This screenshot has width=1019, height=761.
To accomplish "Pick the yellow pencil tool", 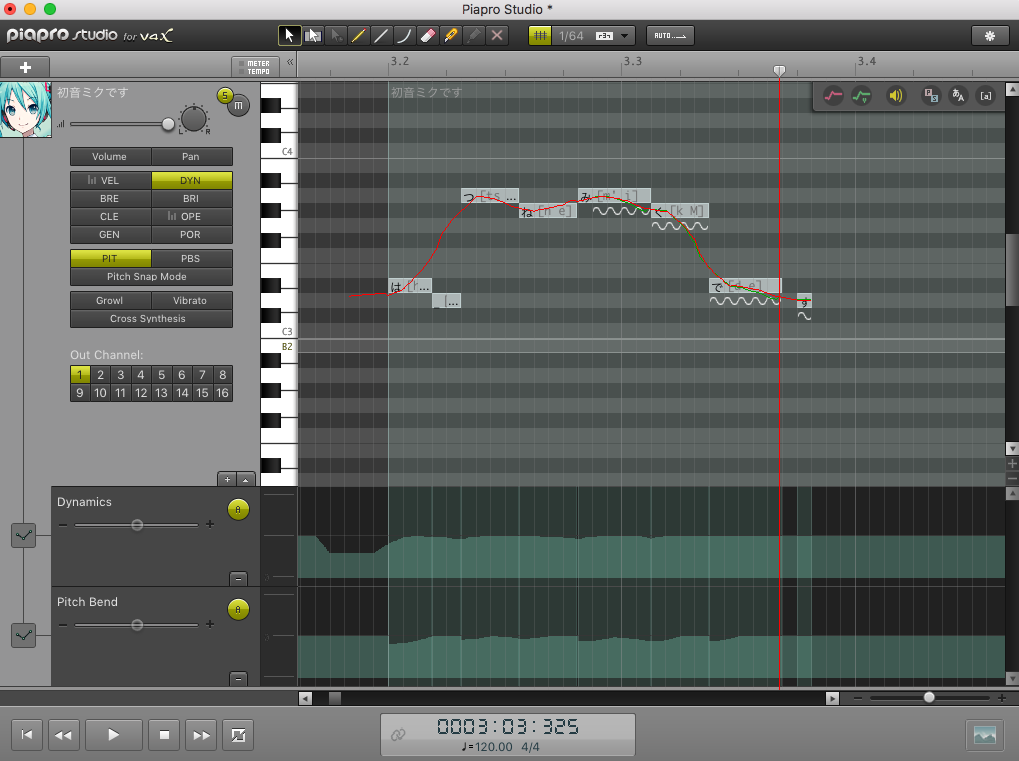I will tap(358, 36).
